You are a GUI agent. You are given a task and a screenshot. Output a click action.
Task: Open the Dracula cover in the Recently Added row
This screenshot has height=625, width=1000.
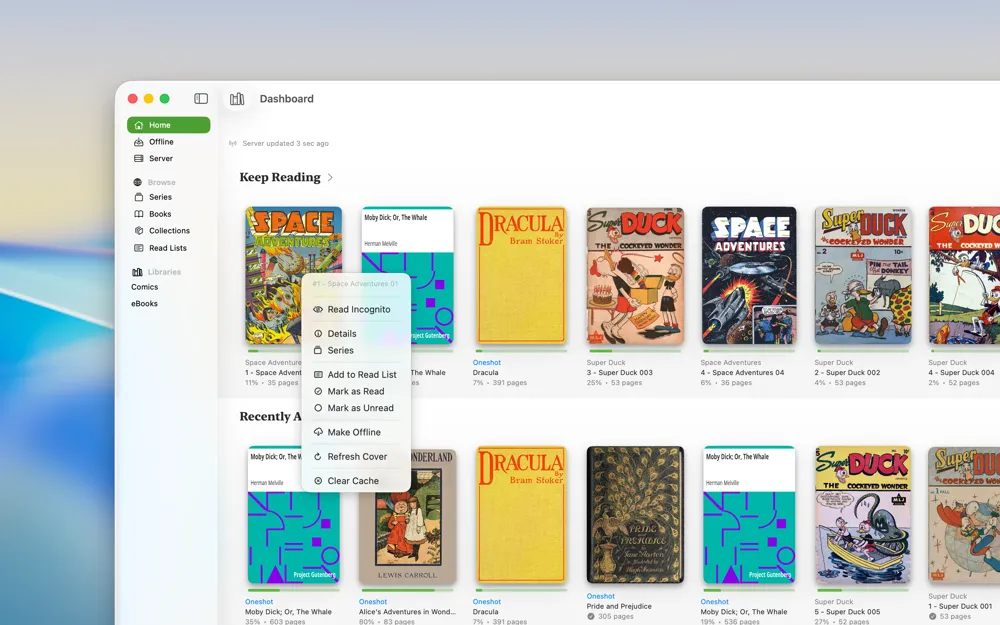coord(522,515)
